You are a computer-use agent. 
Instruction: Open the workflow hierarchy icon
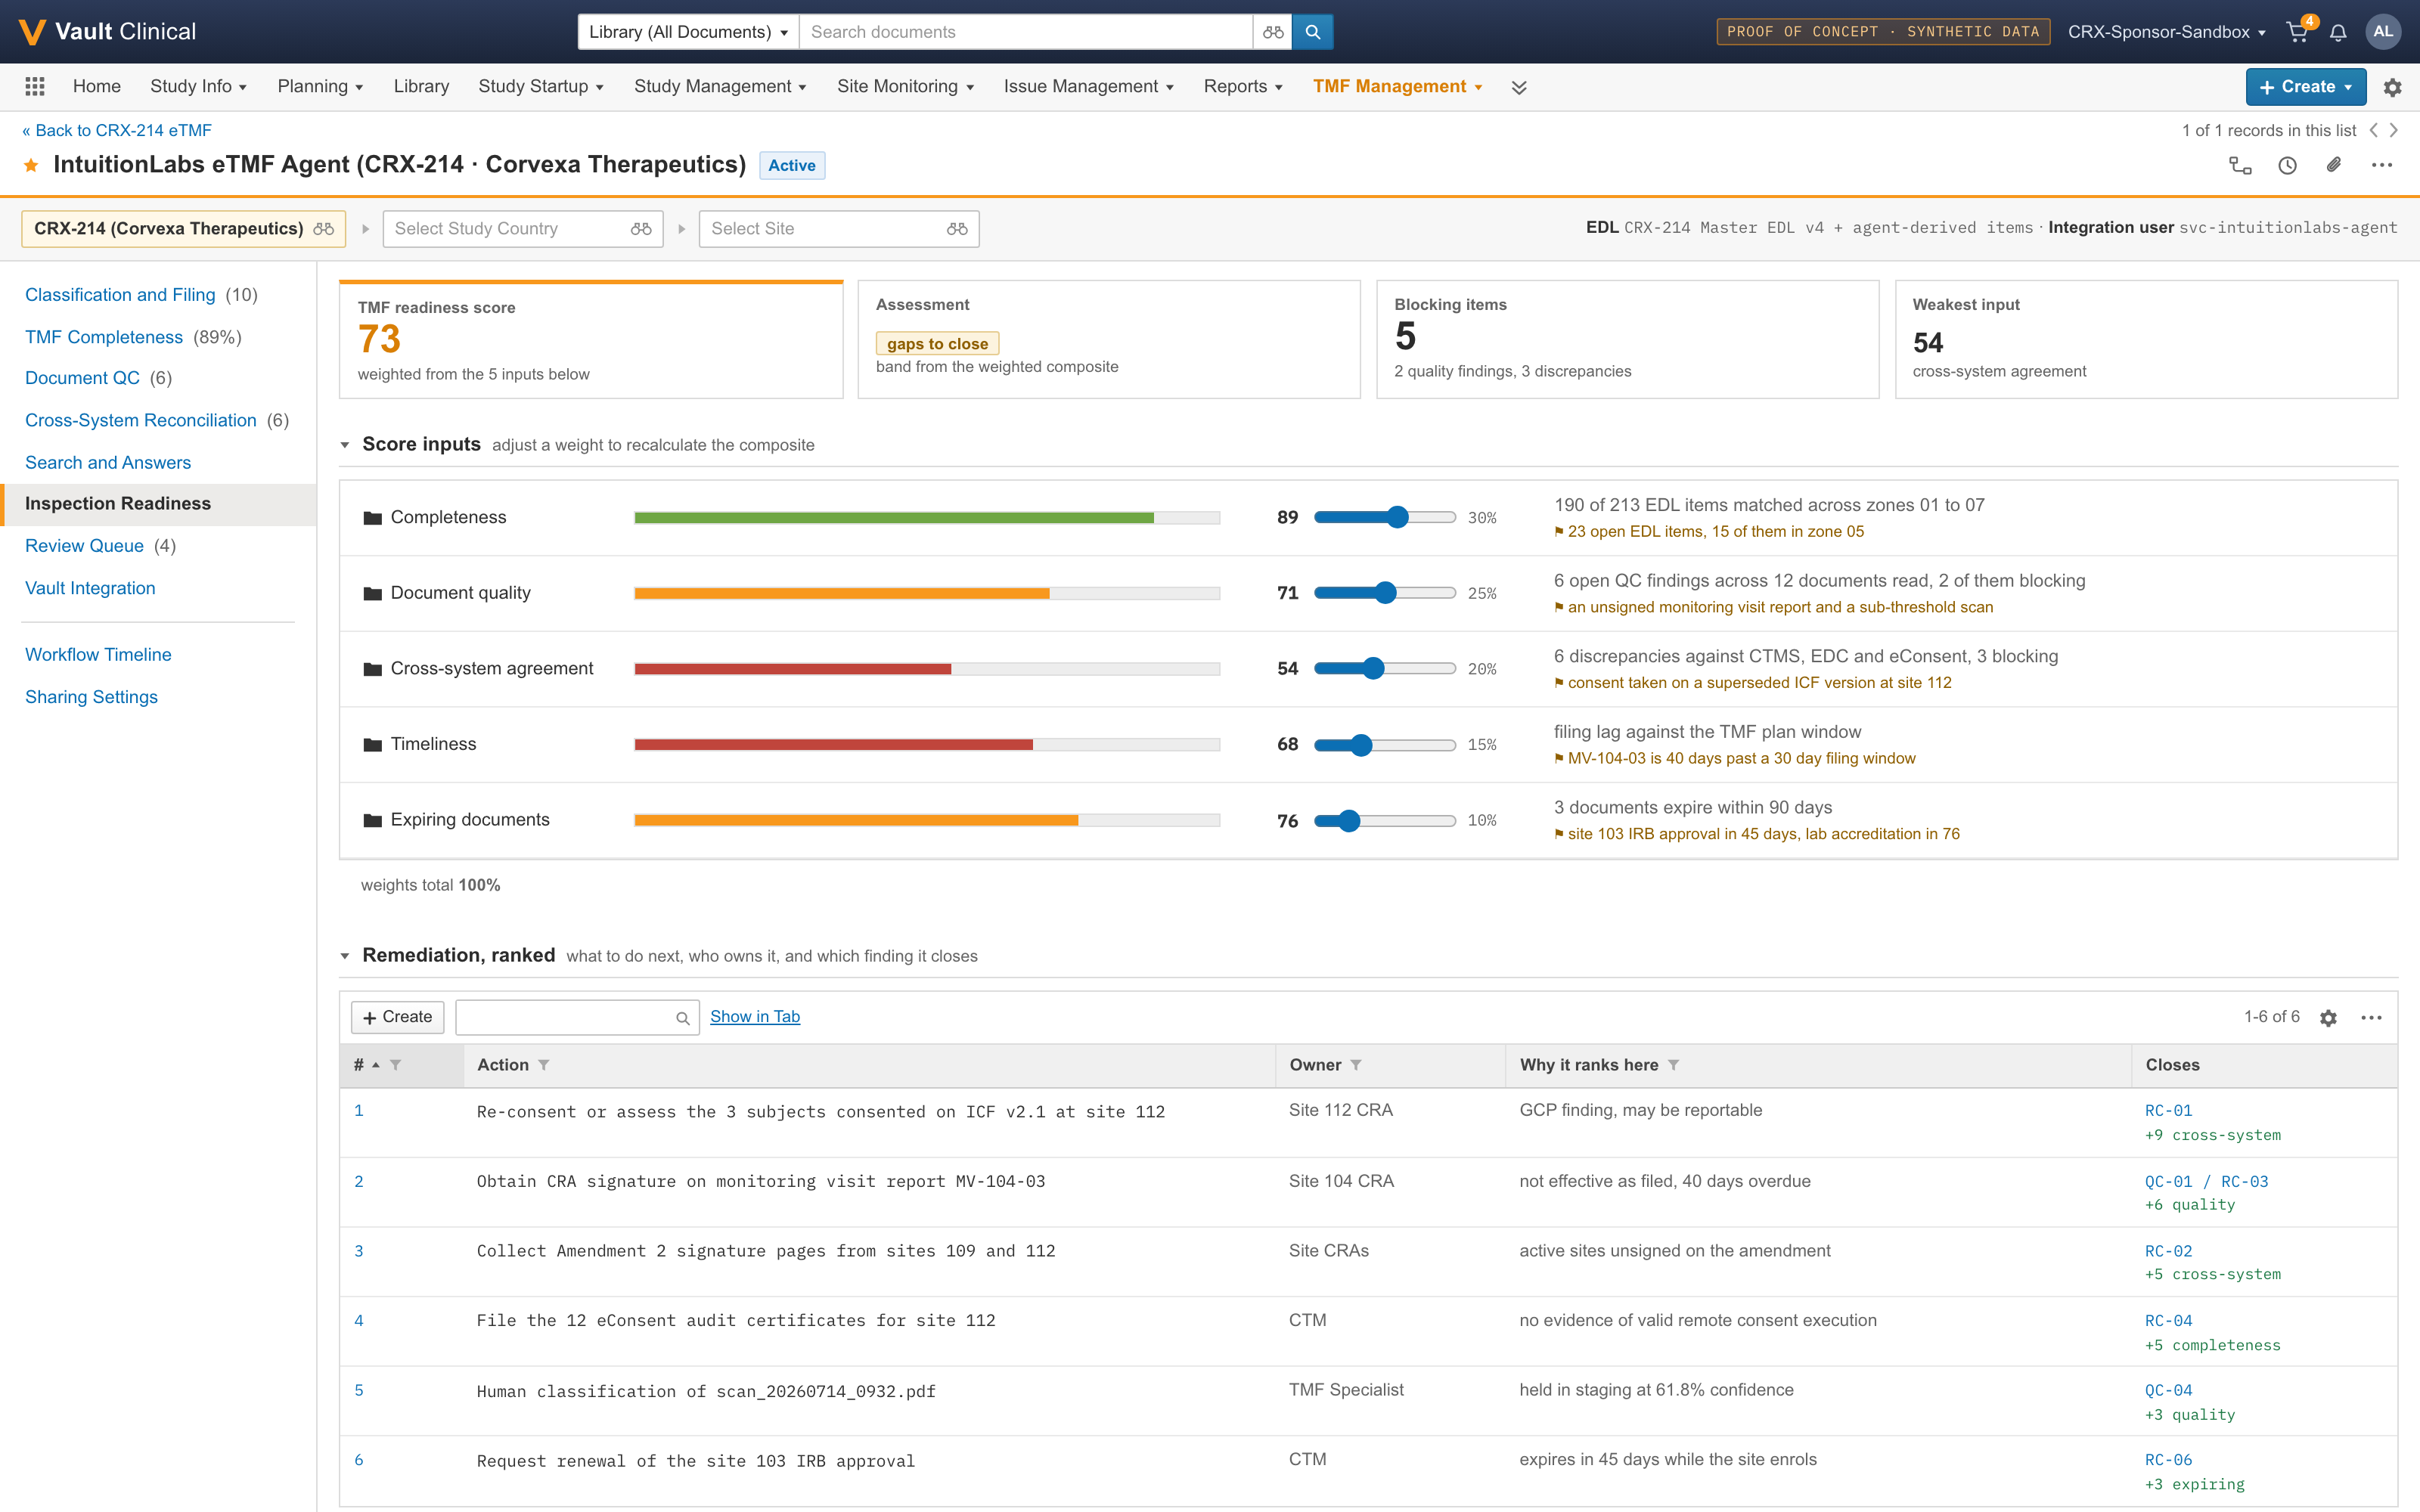2240,165
